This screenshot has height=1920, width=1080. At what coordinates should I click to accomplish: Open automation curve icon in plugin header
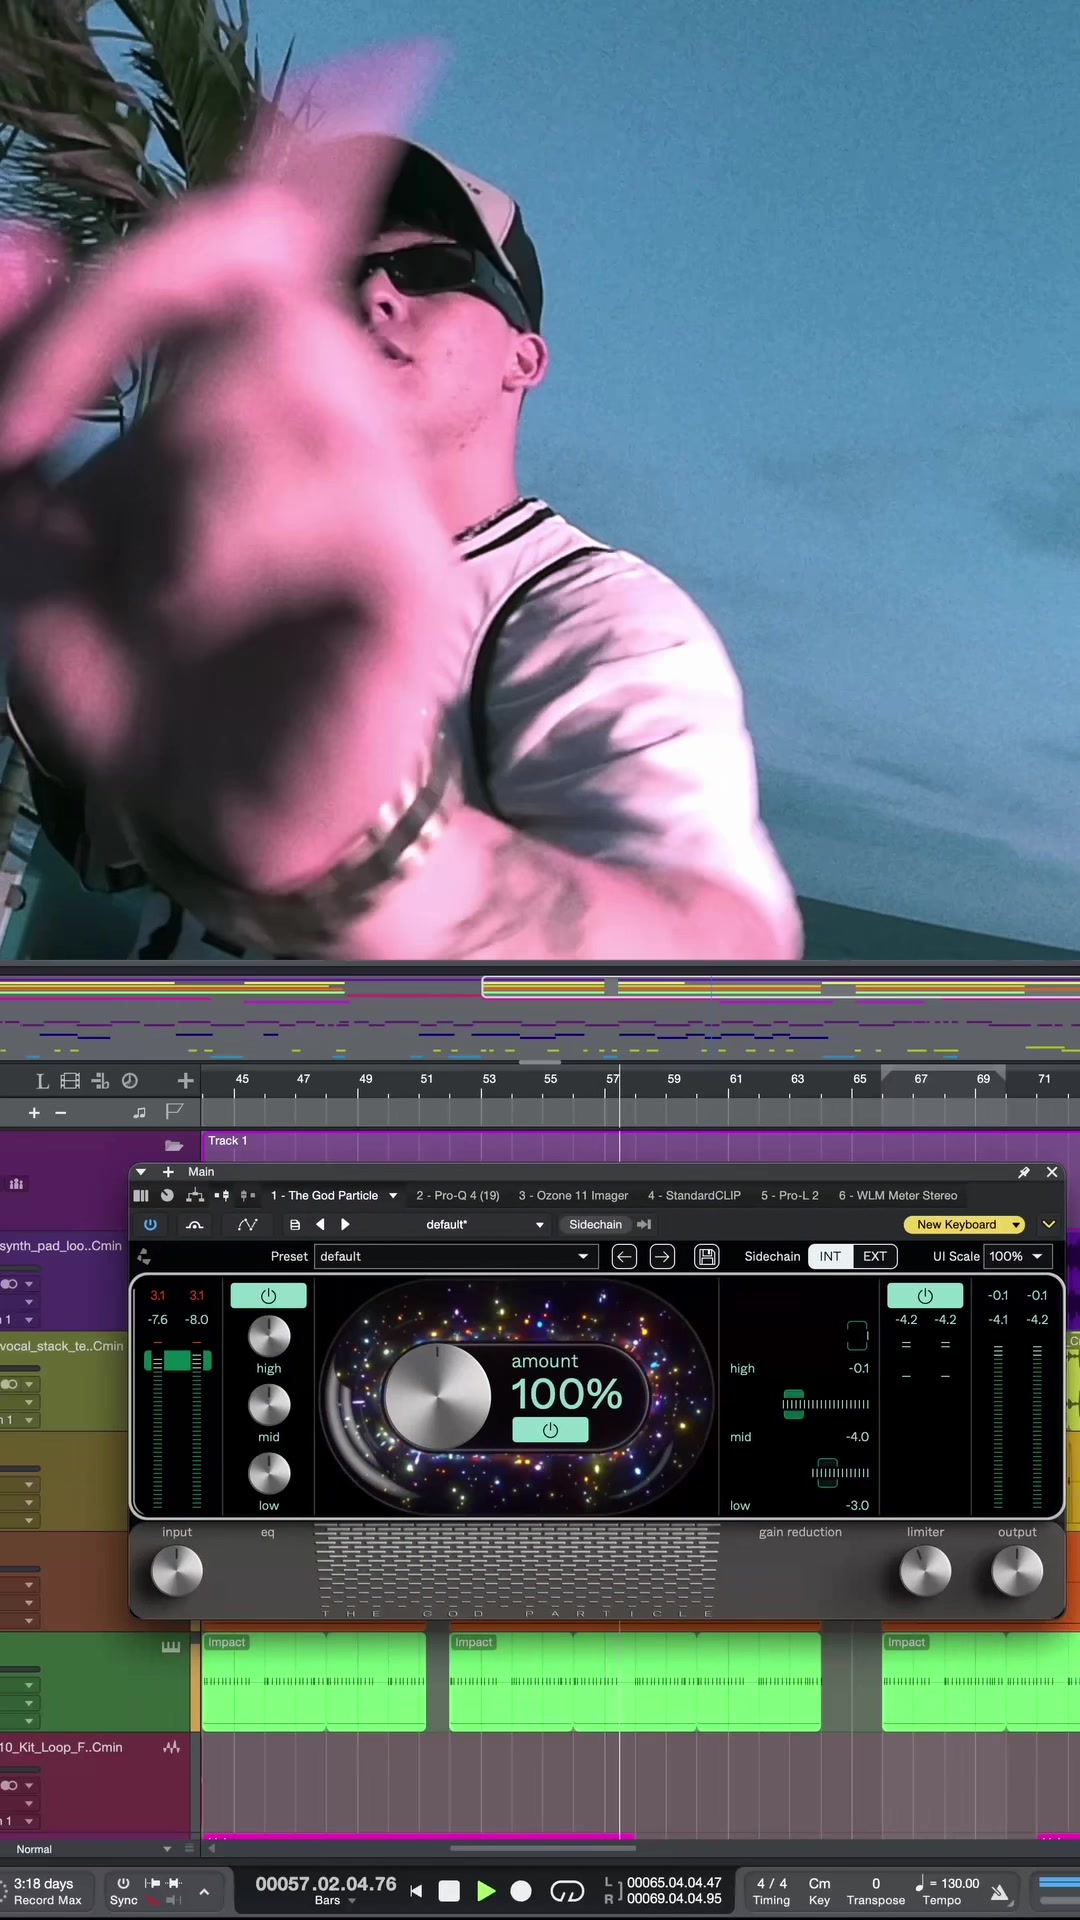[247, 1224]
